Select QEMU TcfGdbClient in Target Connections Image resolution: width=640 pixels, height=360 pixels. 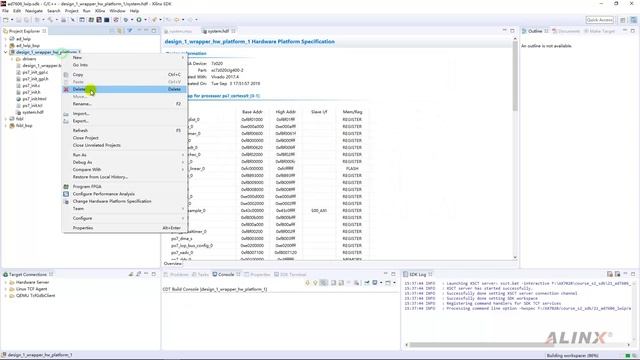35,296
